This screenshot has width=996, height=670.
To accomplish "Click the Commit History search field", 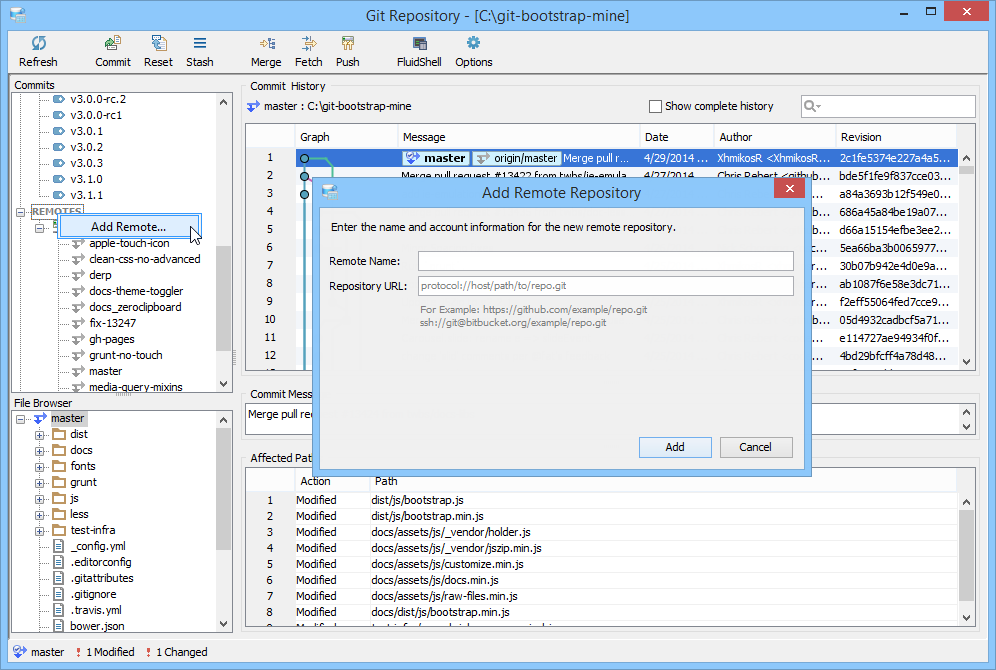I will coord(888,106).
